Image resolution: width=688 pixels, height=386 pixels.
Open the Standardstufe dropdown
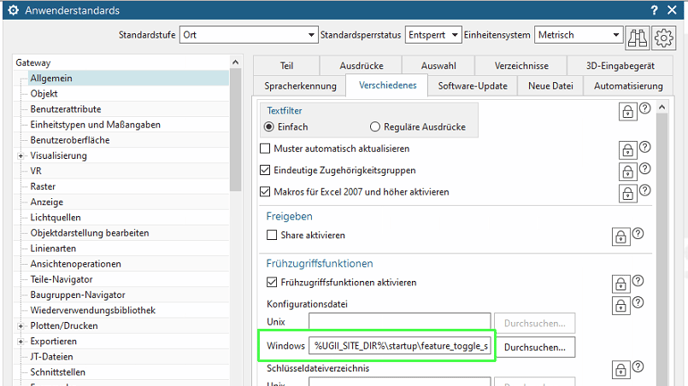[x=248, y=35]
